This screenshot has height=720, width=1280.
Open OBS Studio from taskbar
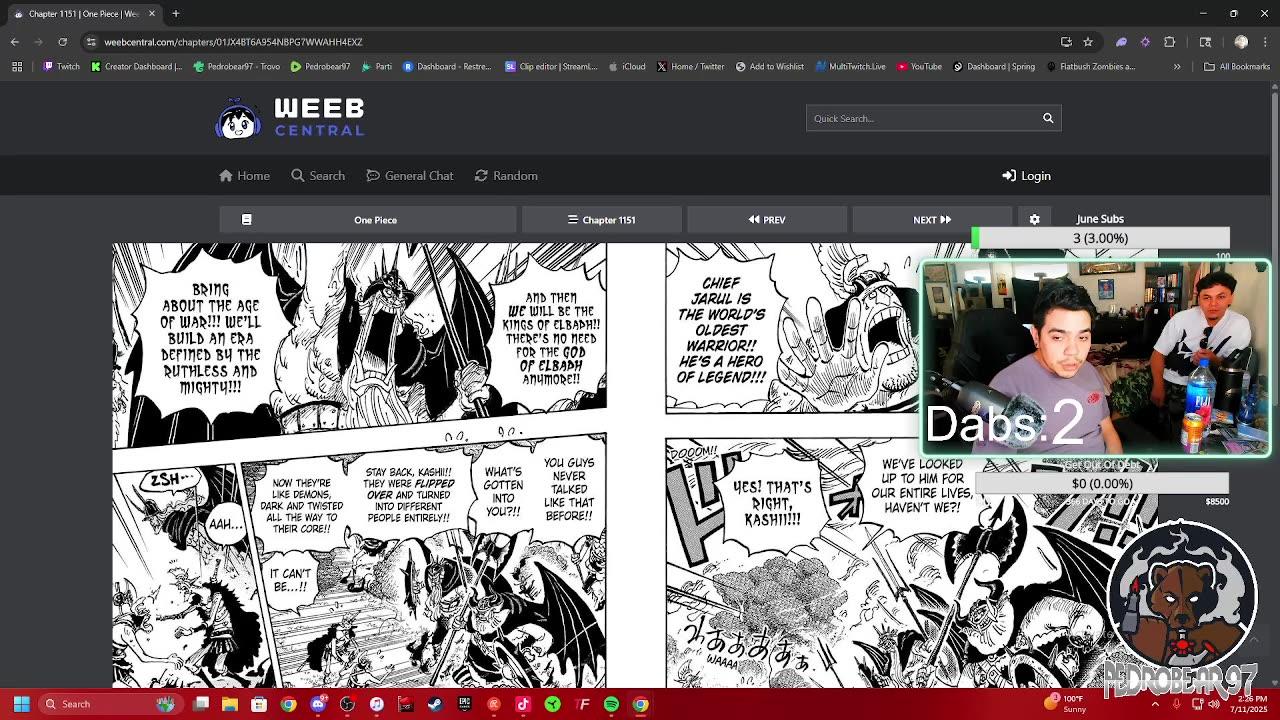pos(347,704)
